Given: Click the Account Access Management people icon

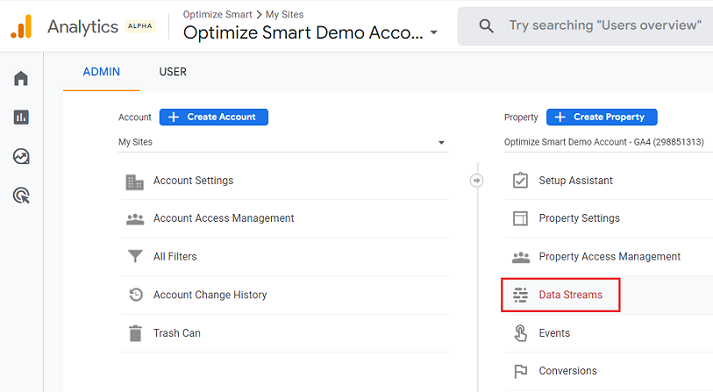Looking at the screenshot, I should click(x=135, y=219).
